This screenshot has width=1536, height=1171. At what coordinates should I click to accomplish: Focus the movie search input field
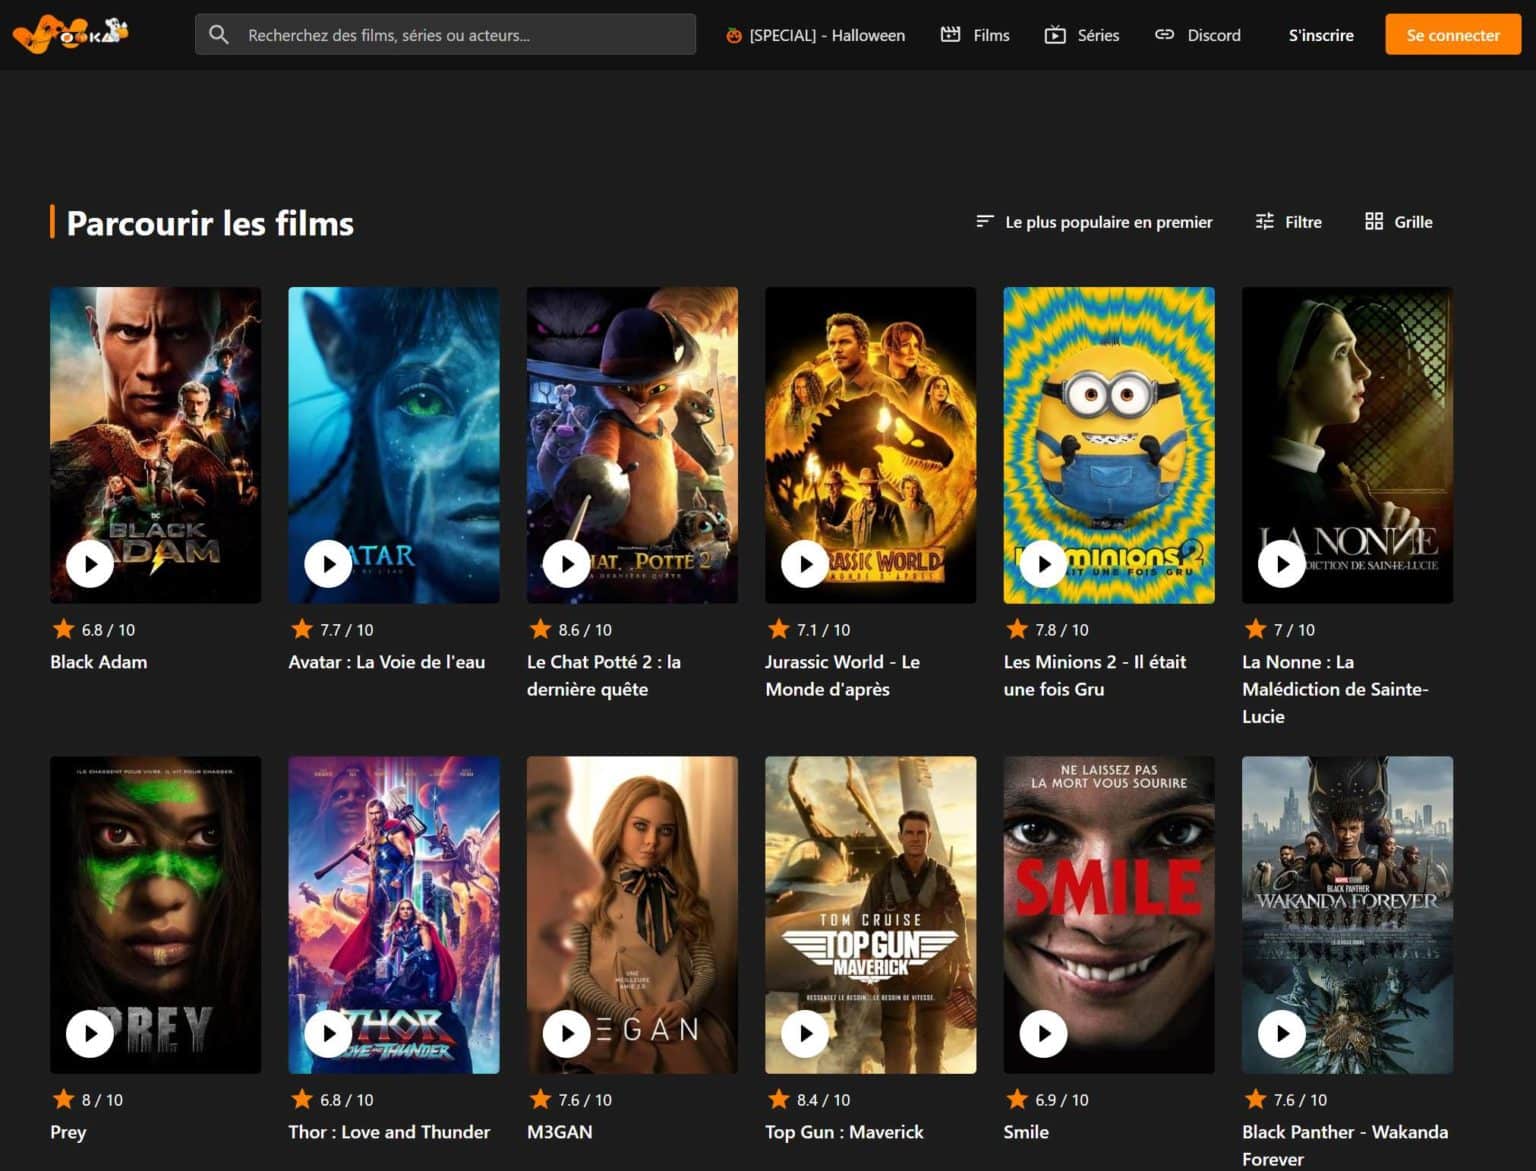[460, 35]
